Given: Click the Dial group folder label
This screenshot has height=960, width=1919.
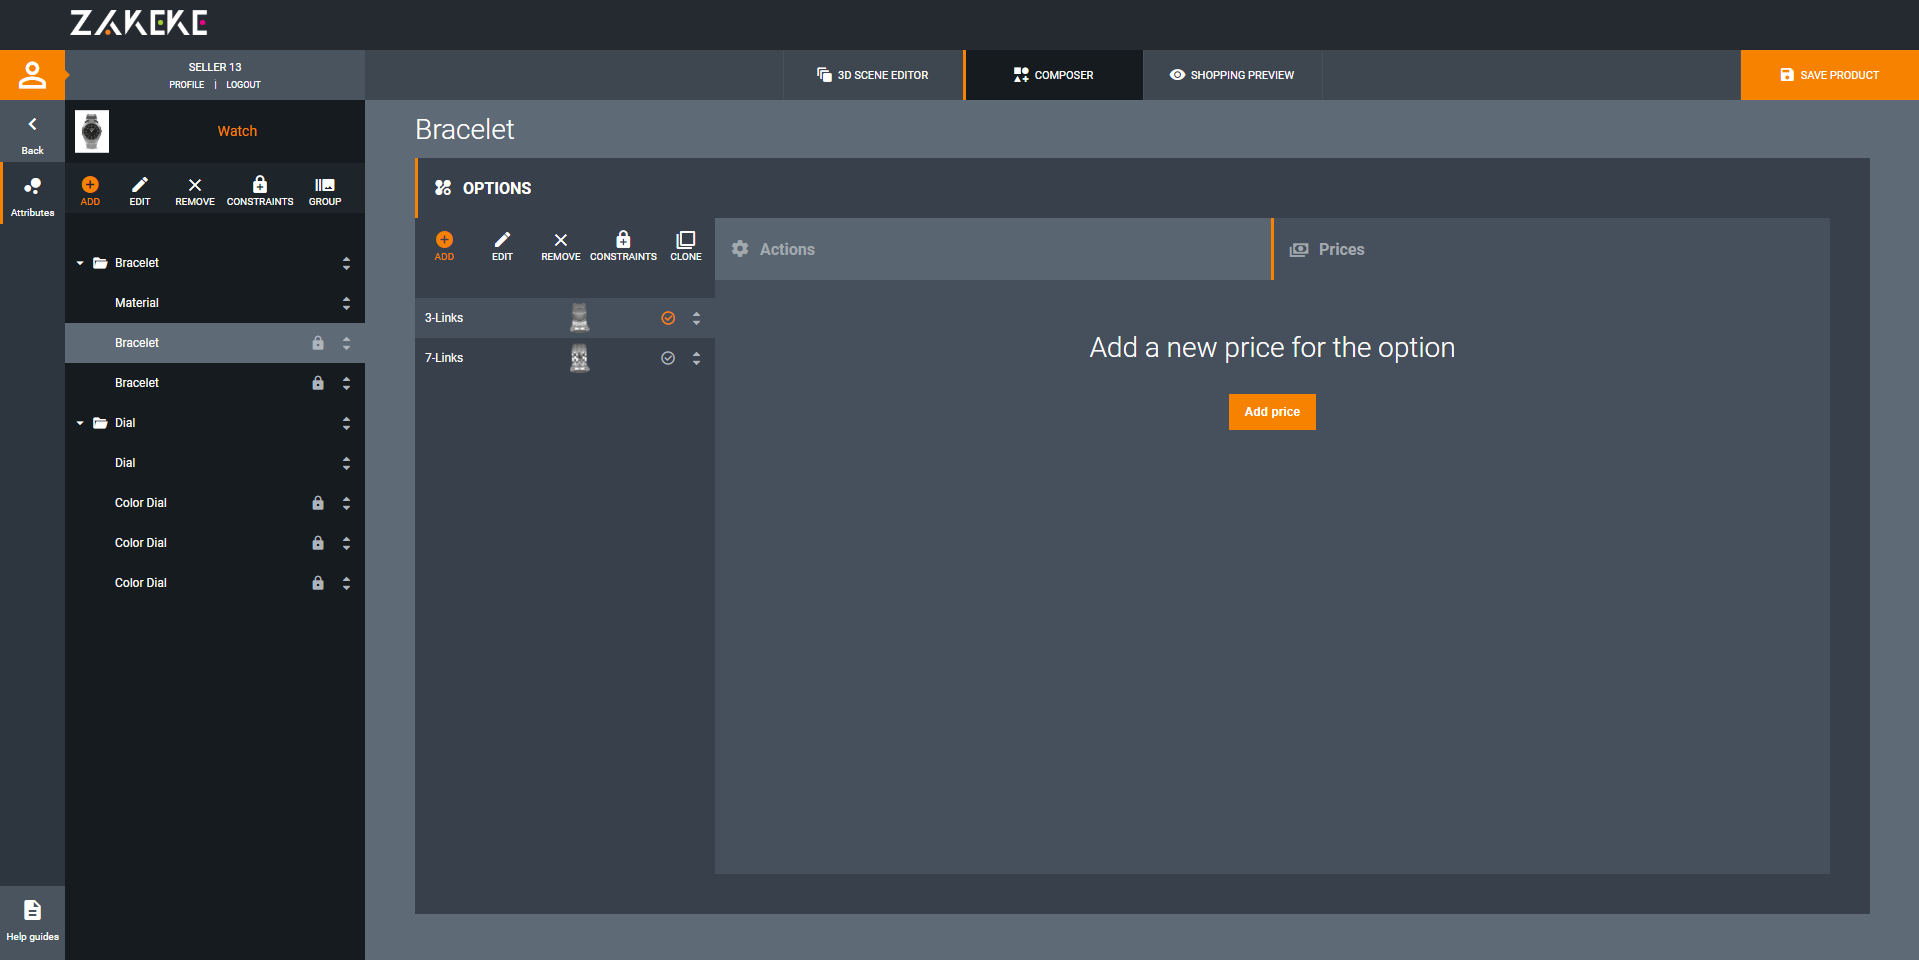Looking at the screenshot, I should (x=125, y=423).
